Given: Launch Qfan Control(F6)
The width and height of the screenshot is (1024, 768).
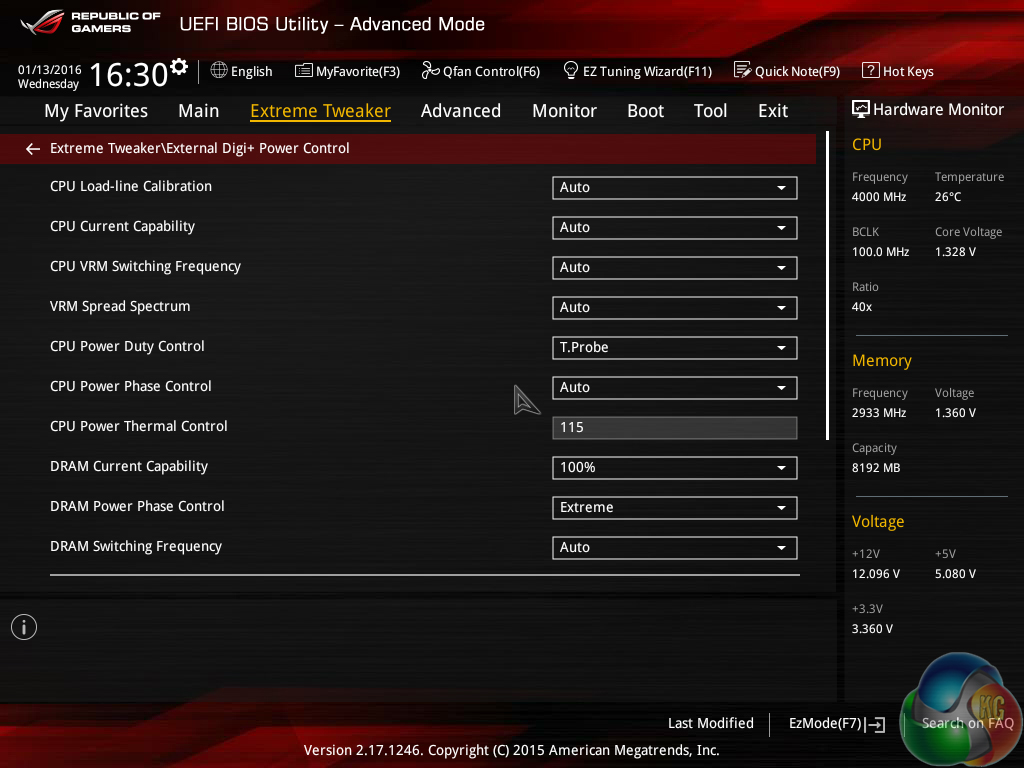Looking at the screenshot, I should click(x=481, y=71).
